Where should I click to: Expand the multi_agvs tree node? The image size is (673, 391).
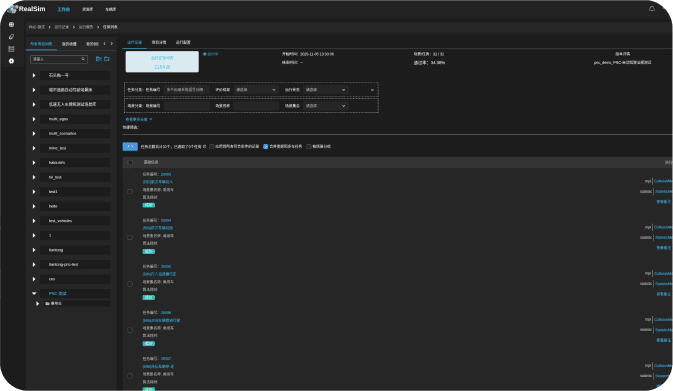click(x=34, y=119)
